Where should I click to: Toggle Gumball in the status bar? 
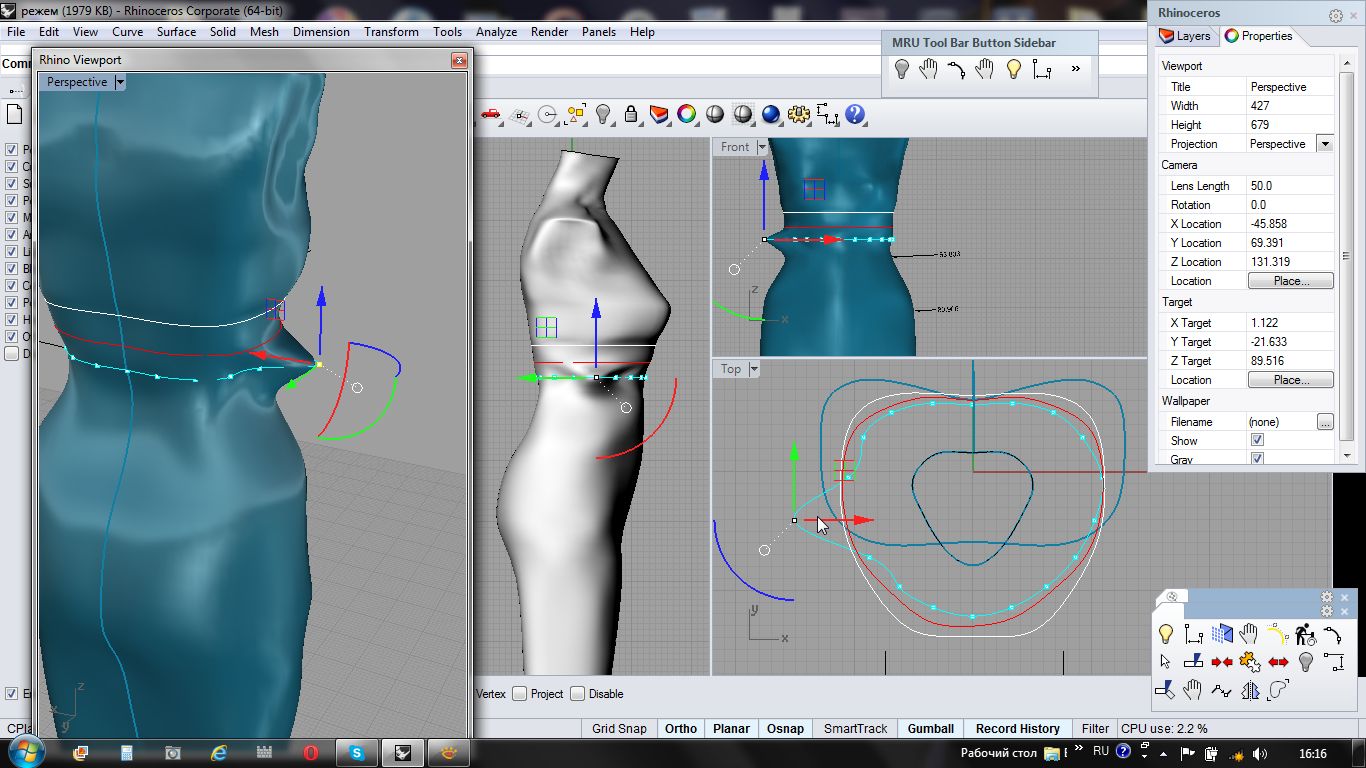[930, 729]
